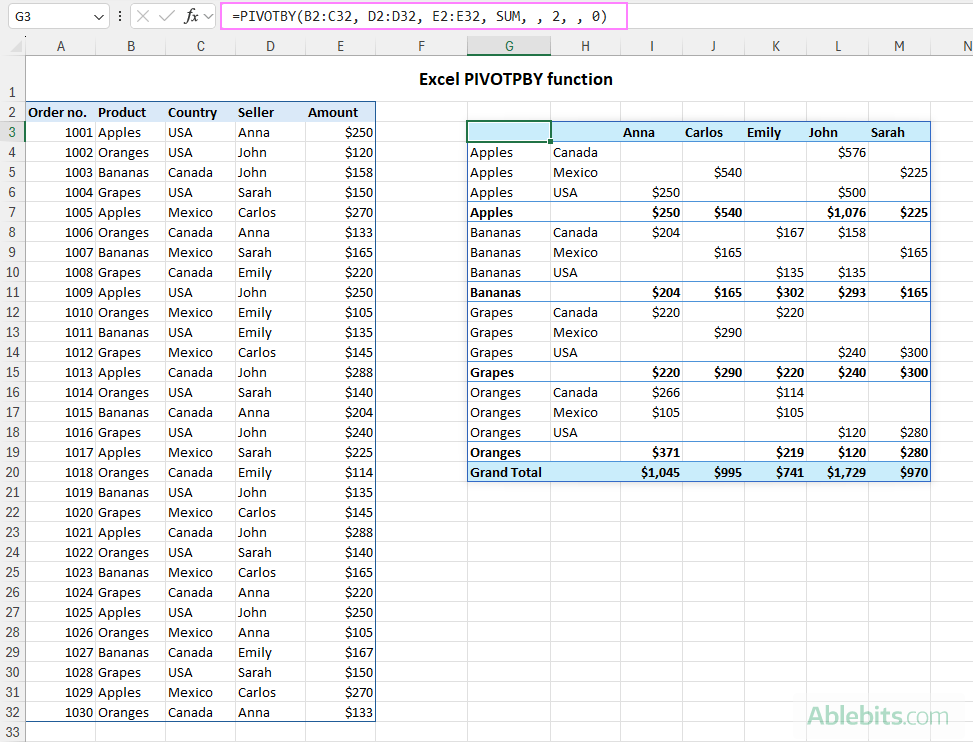
Task: Open Insert Function using the fx icon
Action: click(191, 17)
